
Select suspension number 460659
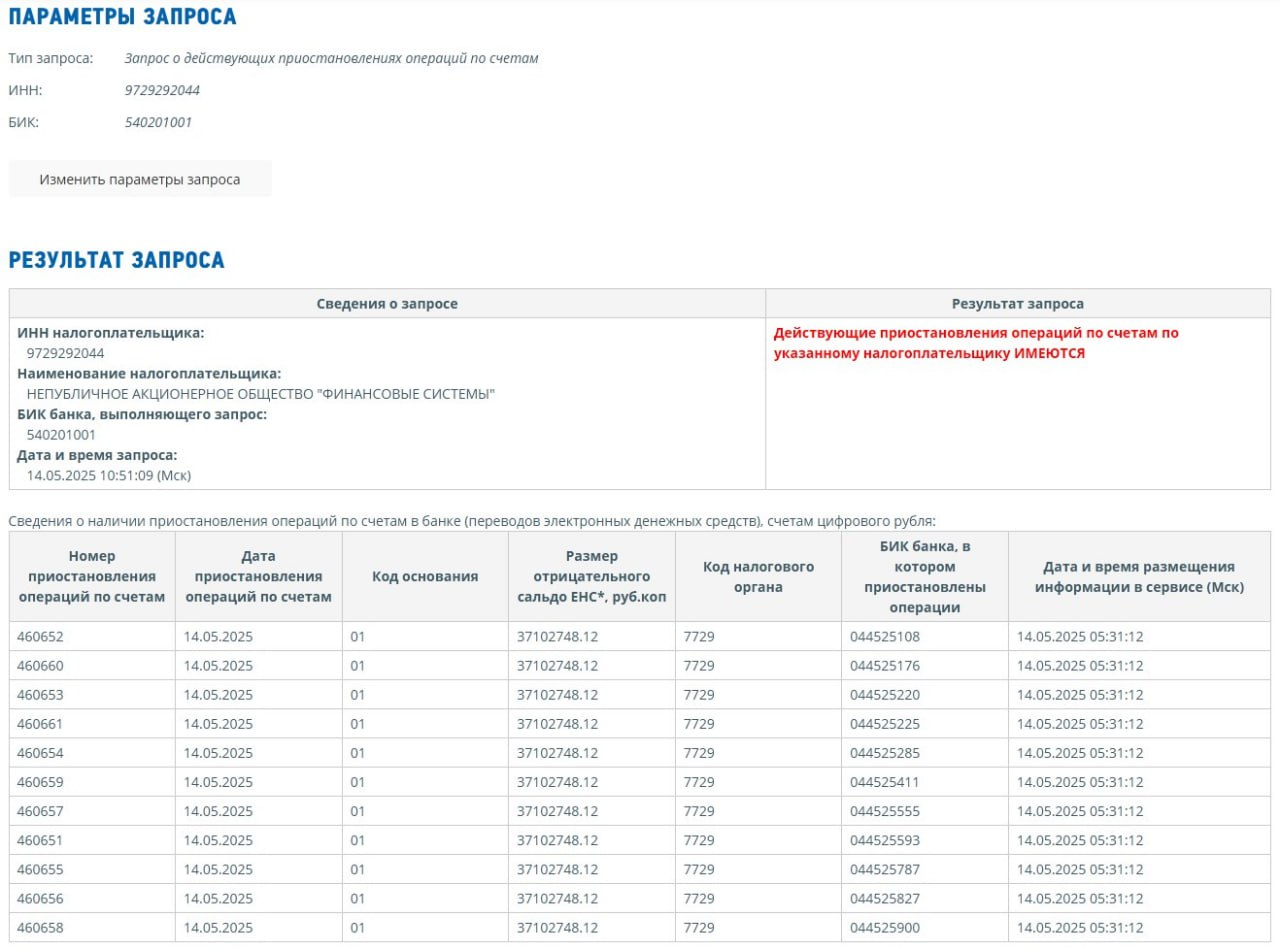click(40, 782)
